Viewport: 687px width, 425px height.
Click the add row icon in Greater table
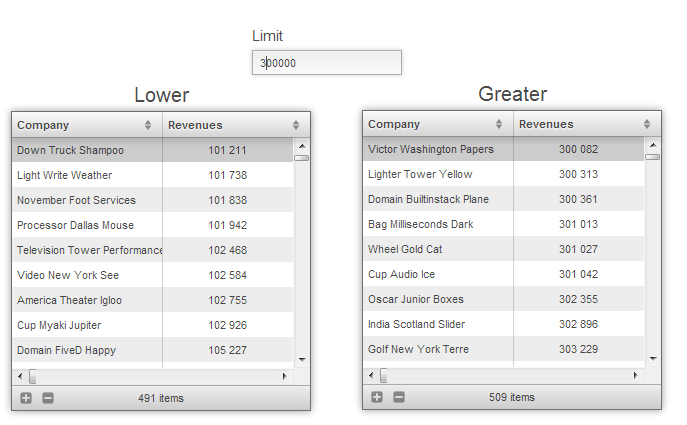[x=377, y=397]
